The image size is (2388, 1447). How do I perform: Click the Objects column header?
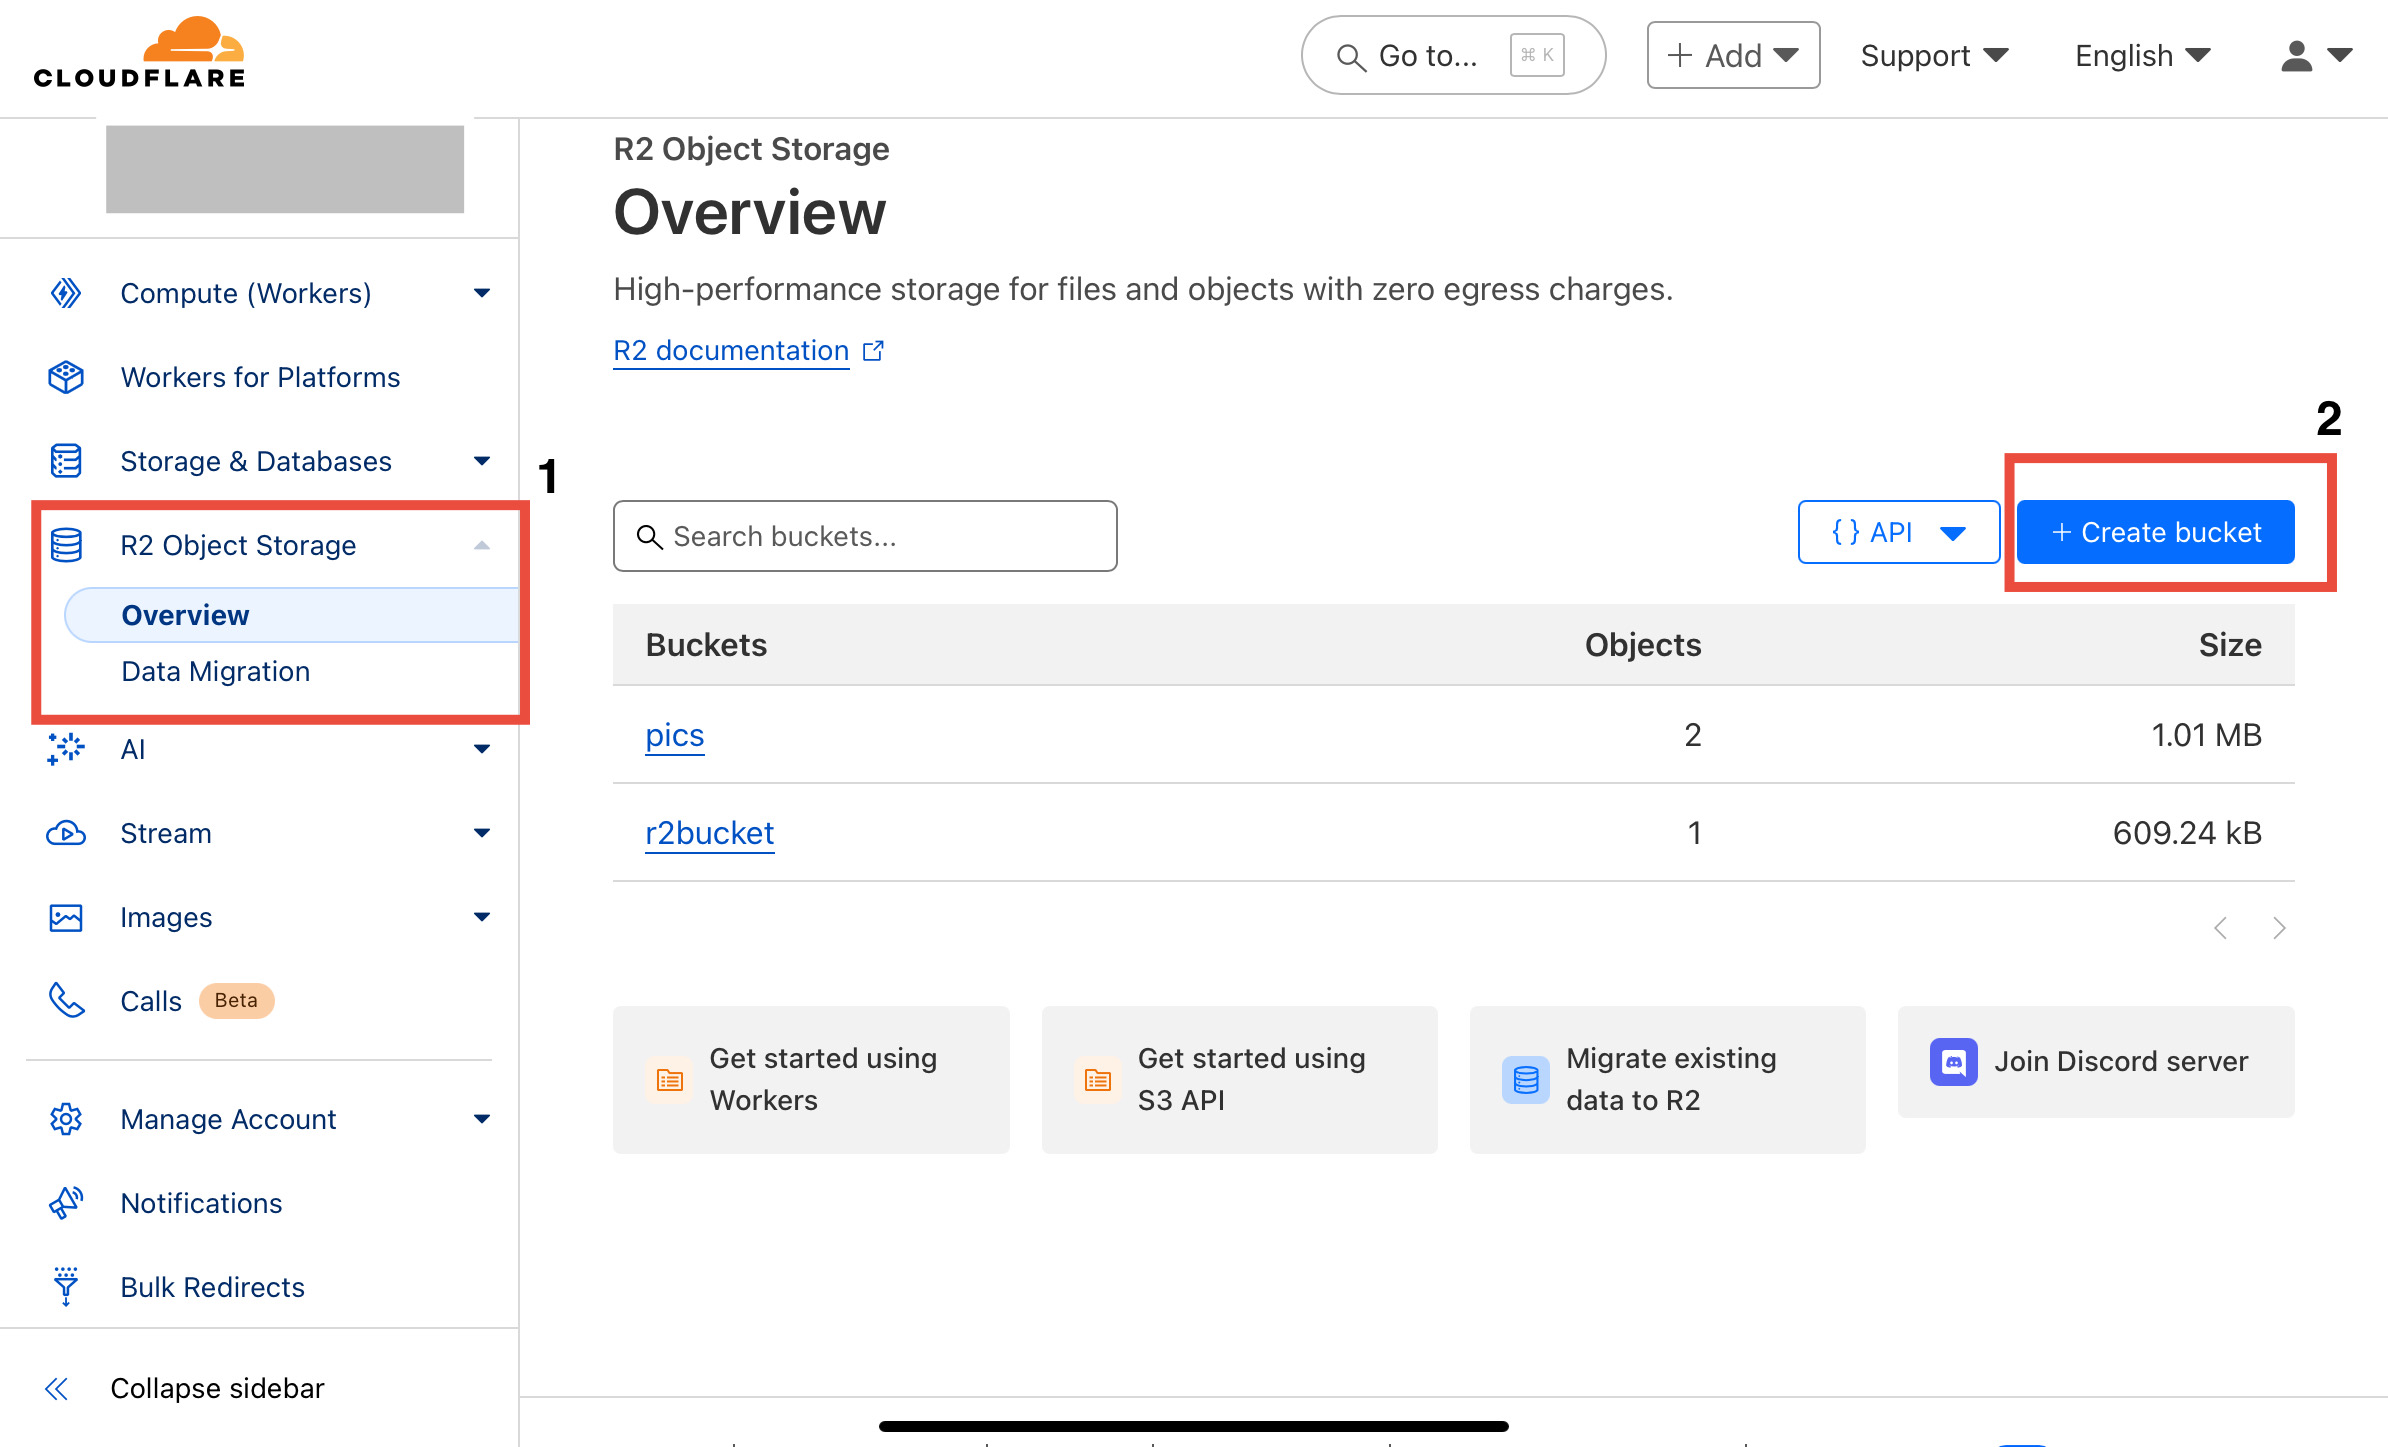pyautogui.click(x=1643, y=645)
